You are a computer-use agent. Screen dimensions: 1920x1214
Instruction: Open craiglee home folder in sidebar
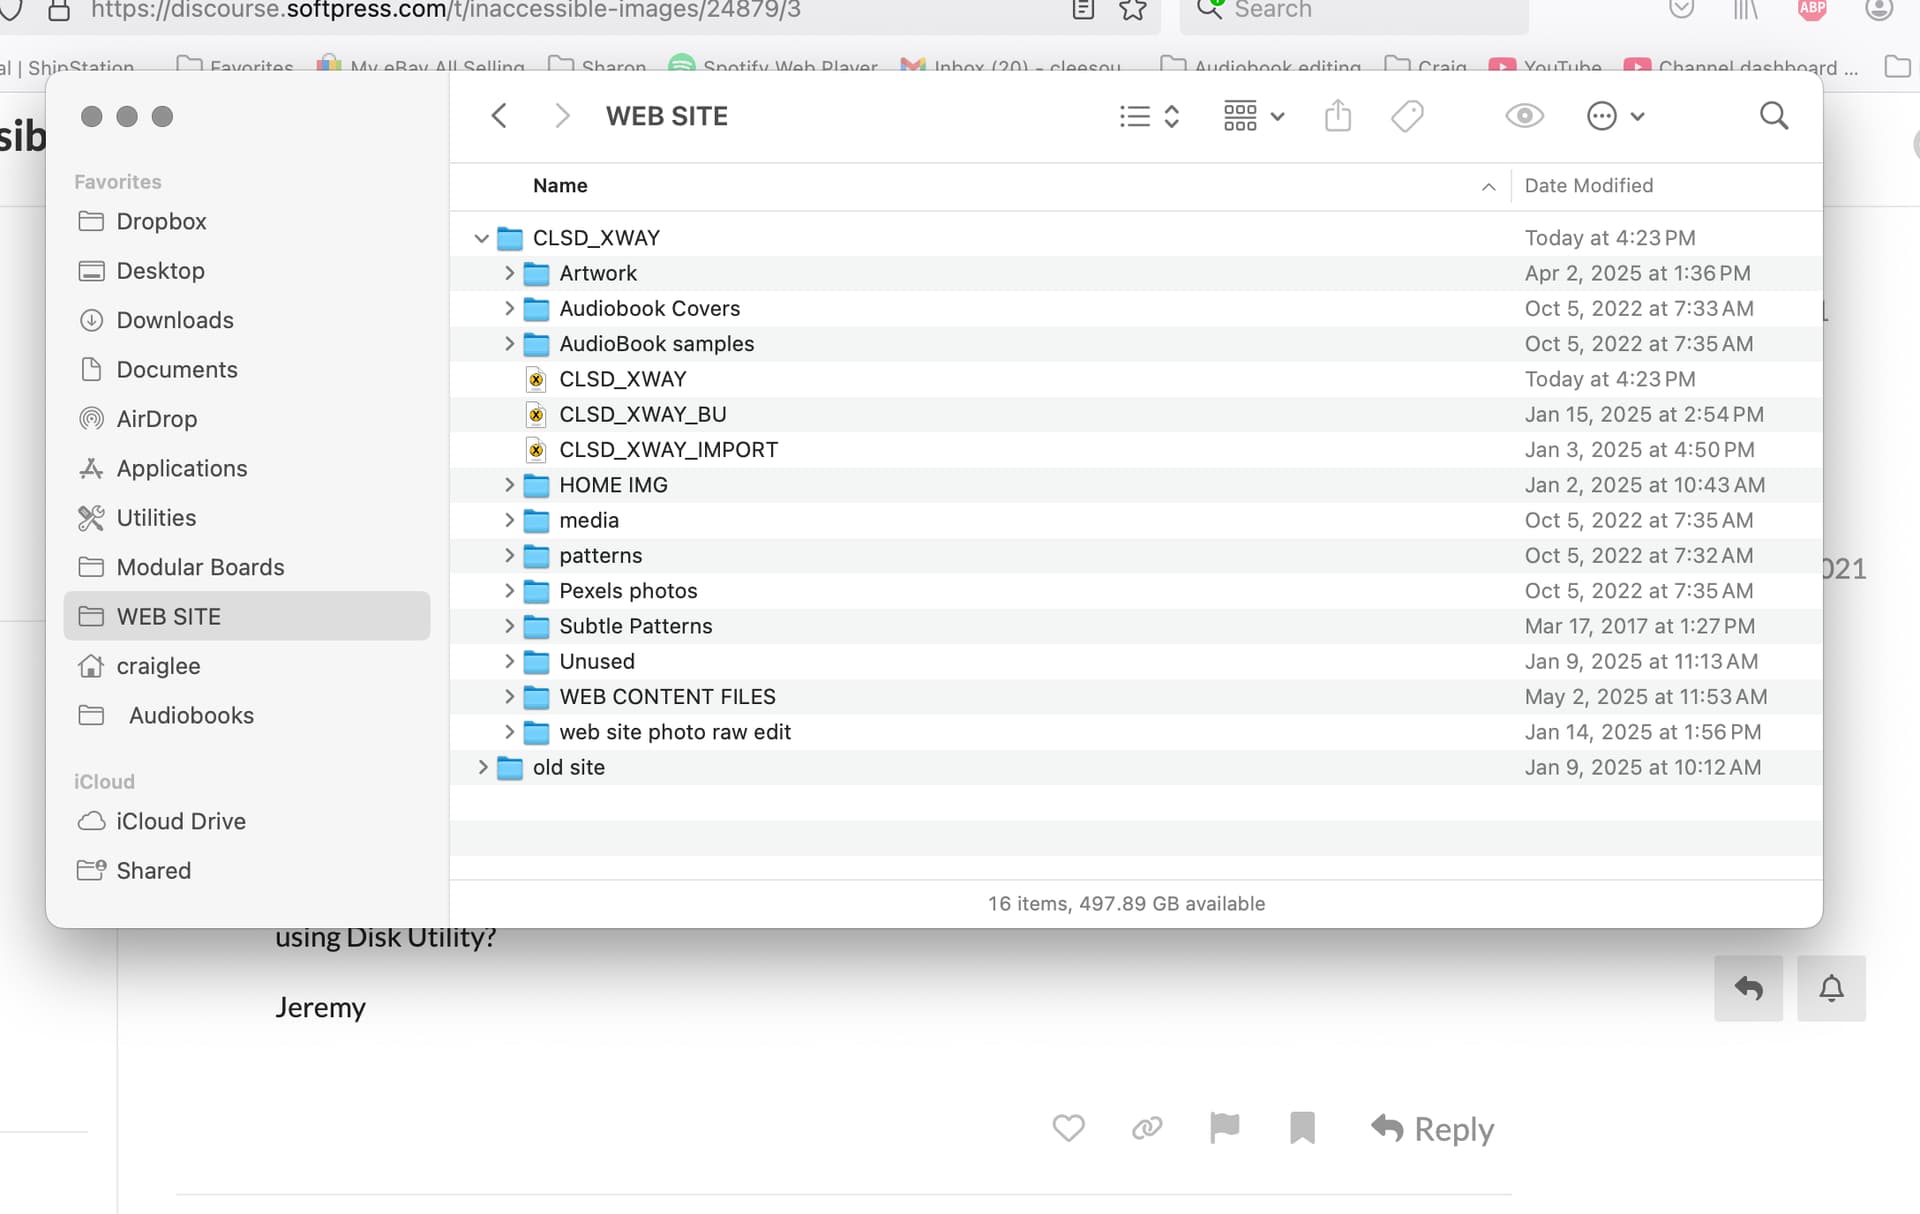[x=246, y=666]
